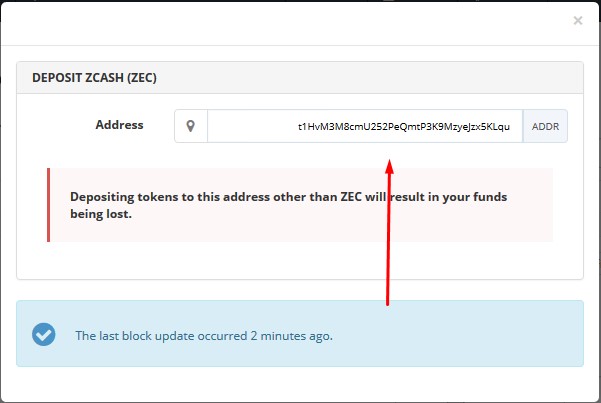601x403 pixels.
Task: Click the blue checkmark status icon
Action: coord(44,334)
